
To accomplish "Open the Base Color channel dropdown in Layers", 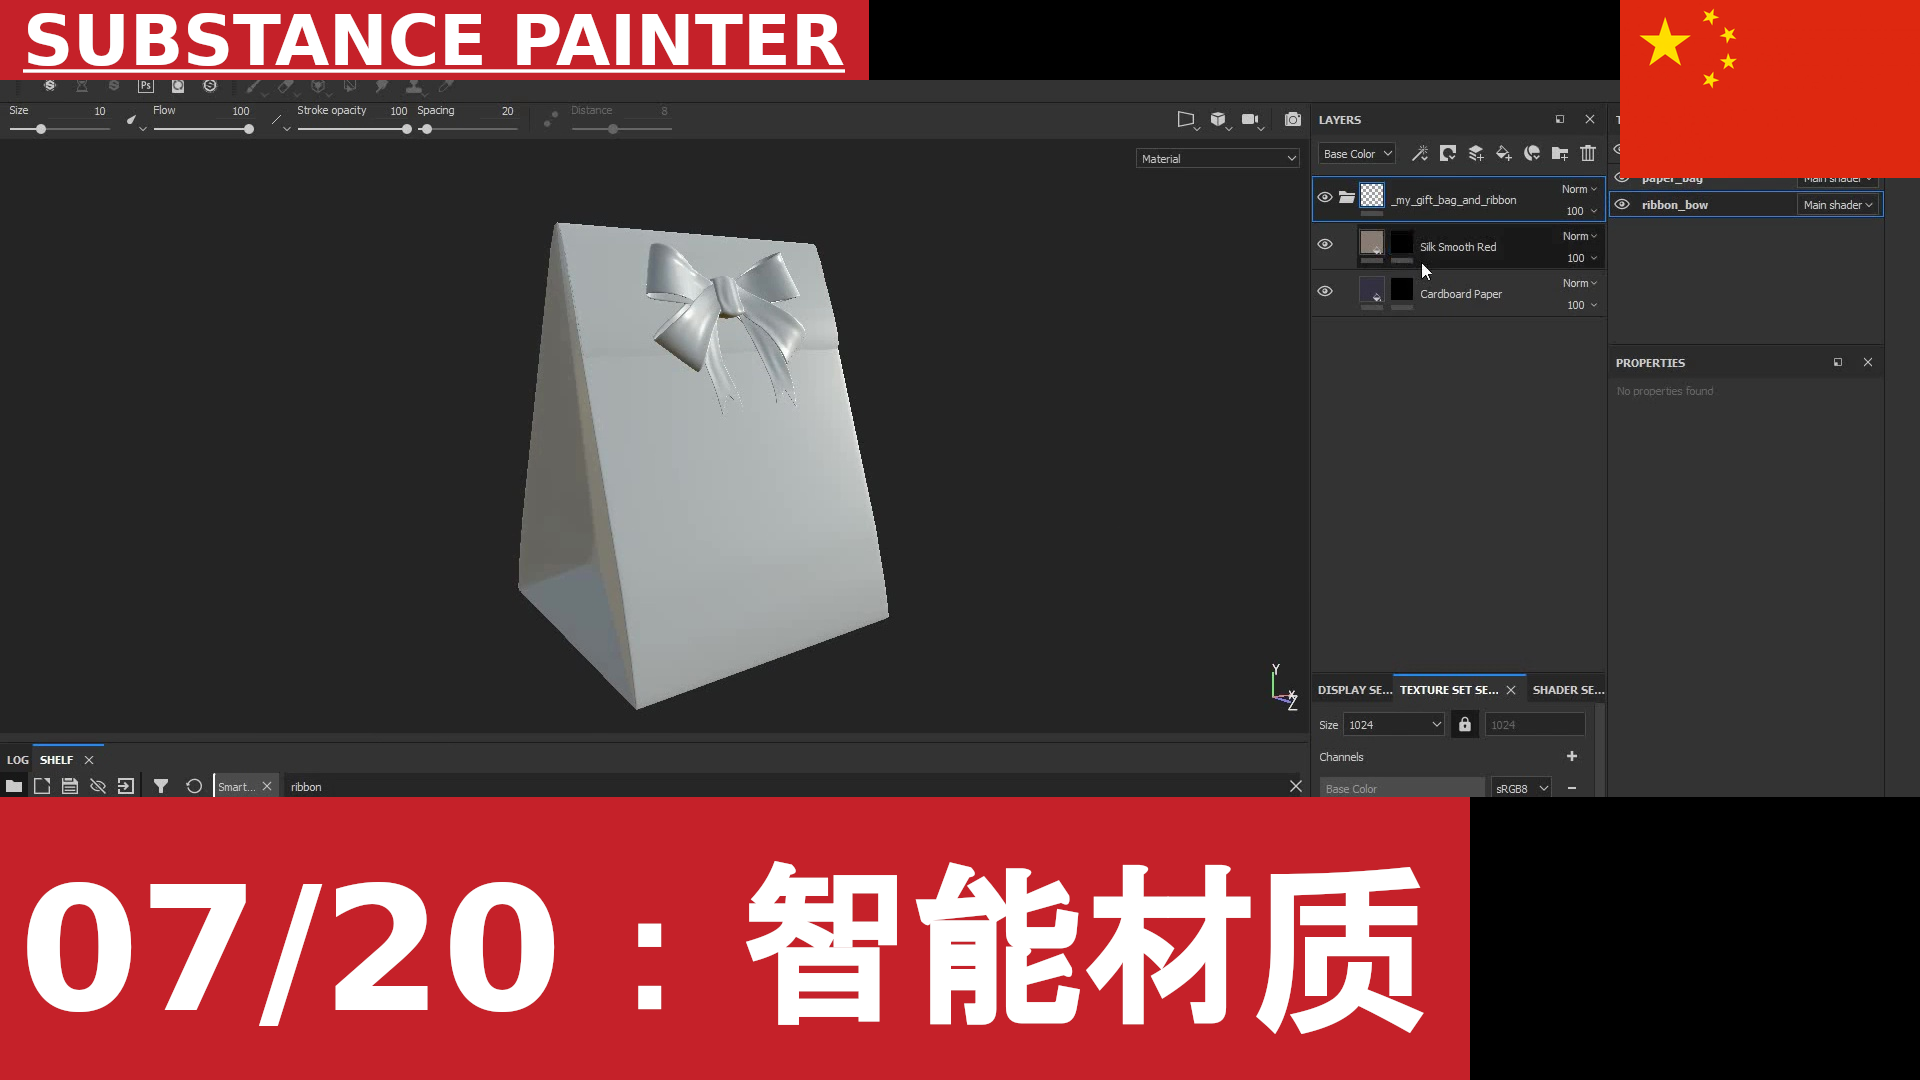I will pyautogui.click(x=1356, y=154).
